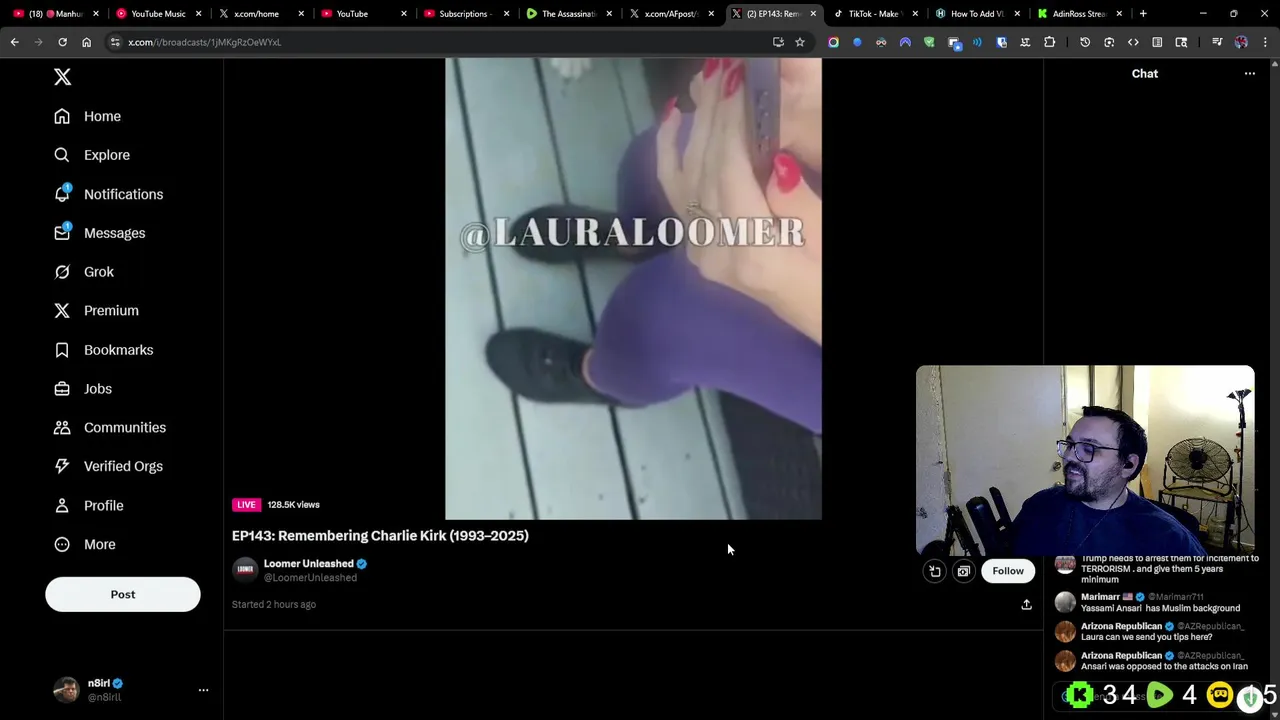Image resolution: width=1280 pixels, height=720 pixels.
Task: Open a new browser tab
Action: pyautogui.click(x=1143, y=14)
